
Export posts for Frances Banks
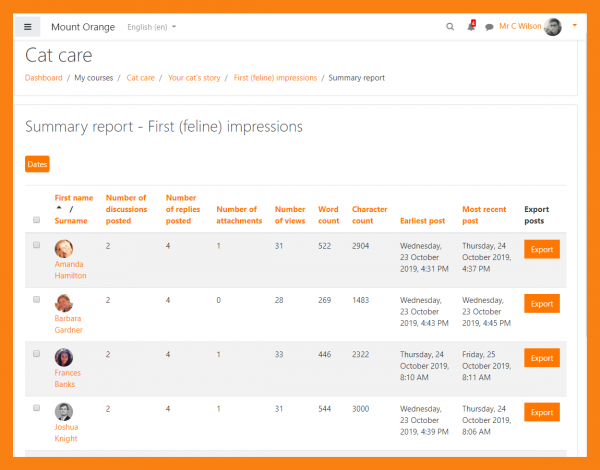pyautogui.click(x=541, y=358)
